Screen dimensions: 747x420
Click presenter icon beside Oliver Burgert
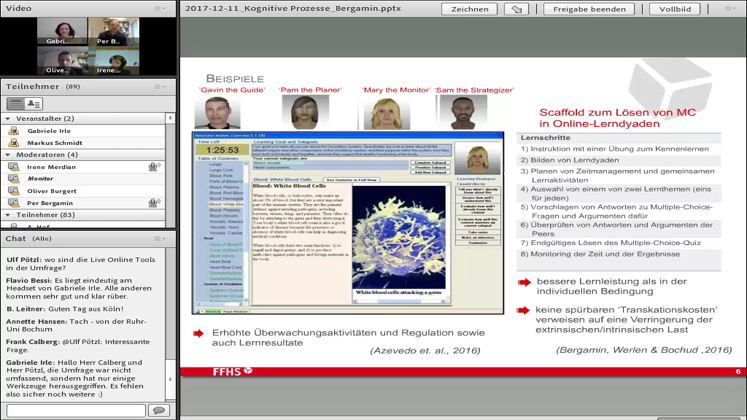14,191
